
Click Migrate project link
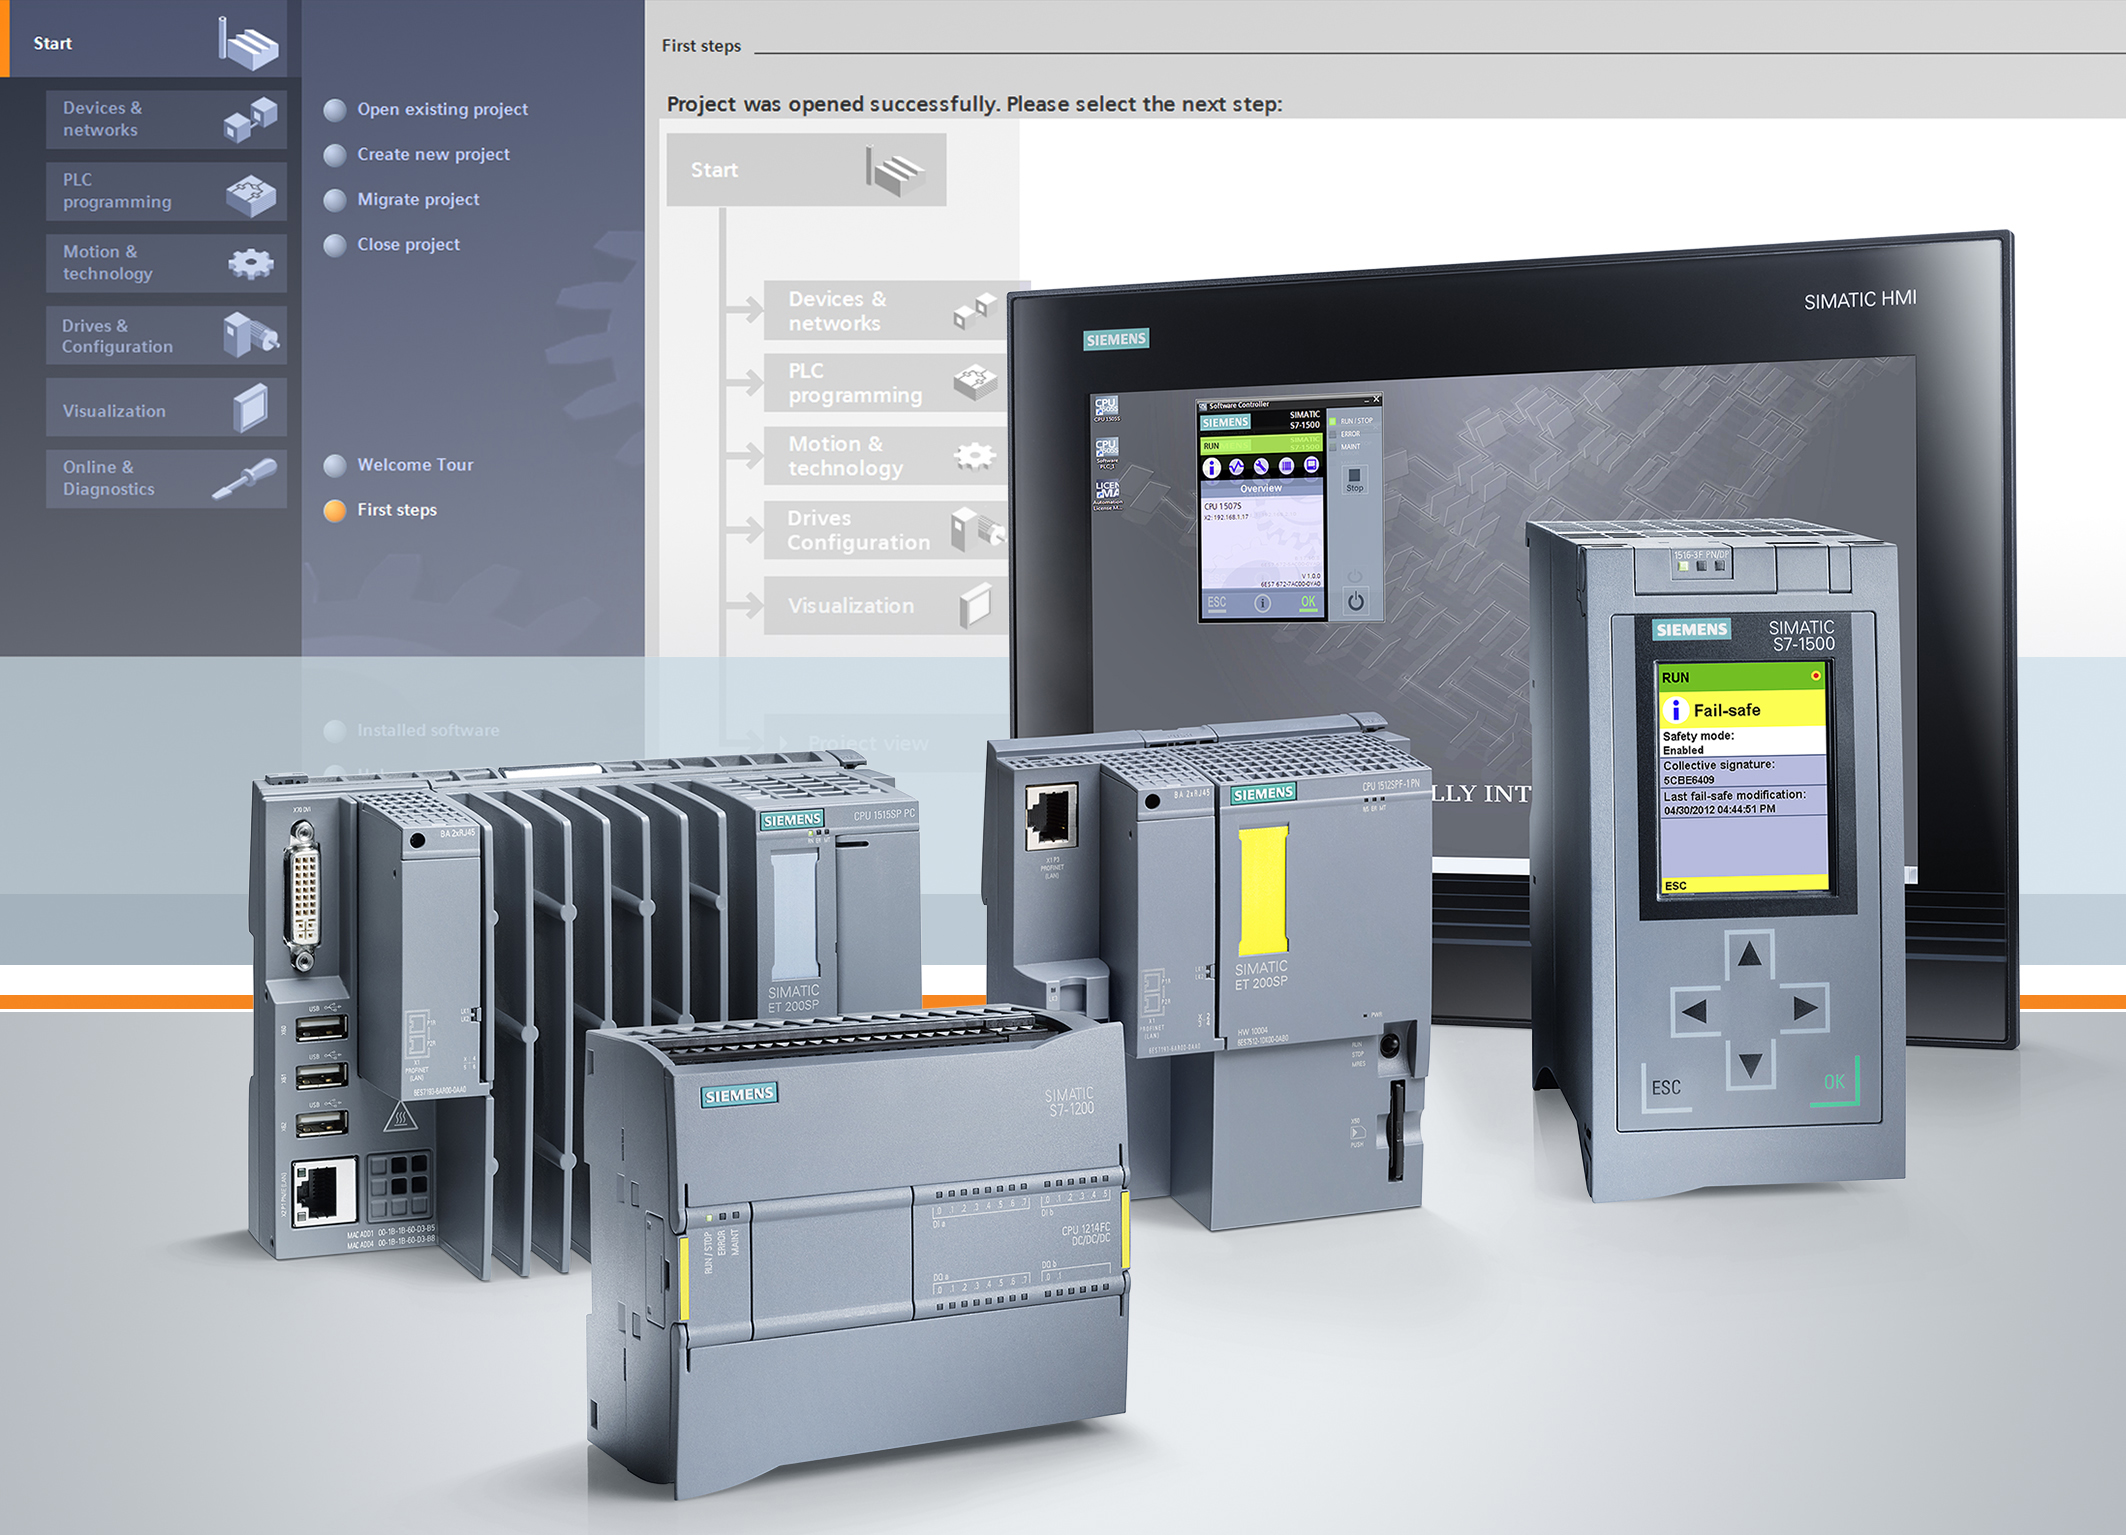(x=418, y=199)
